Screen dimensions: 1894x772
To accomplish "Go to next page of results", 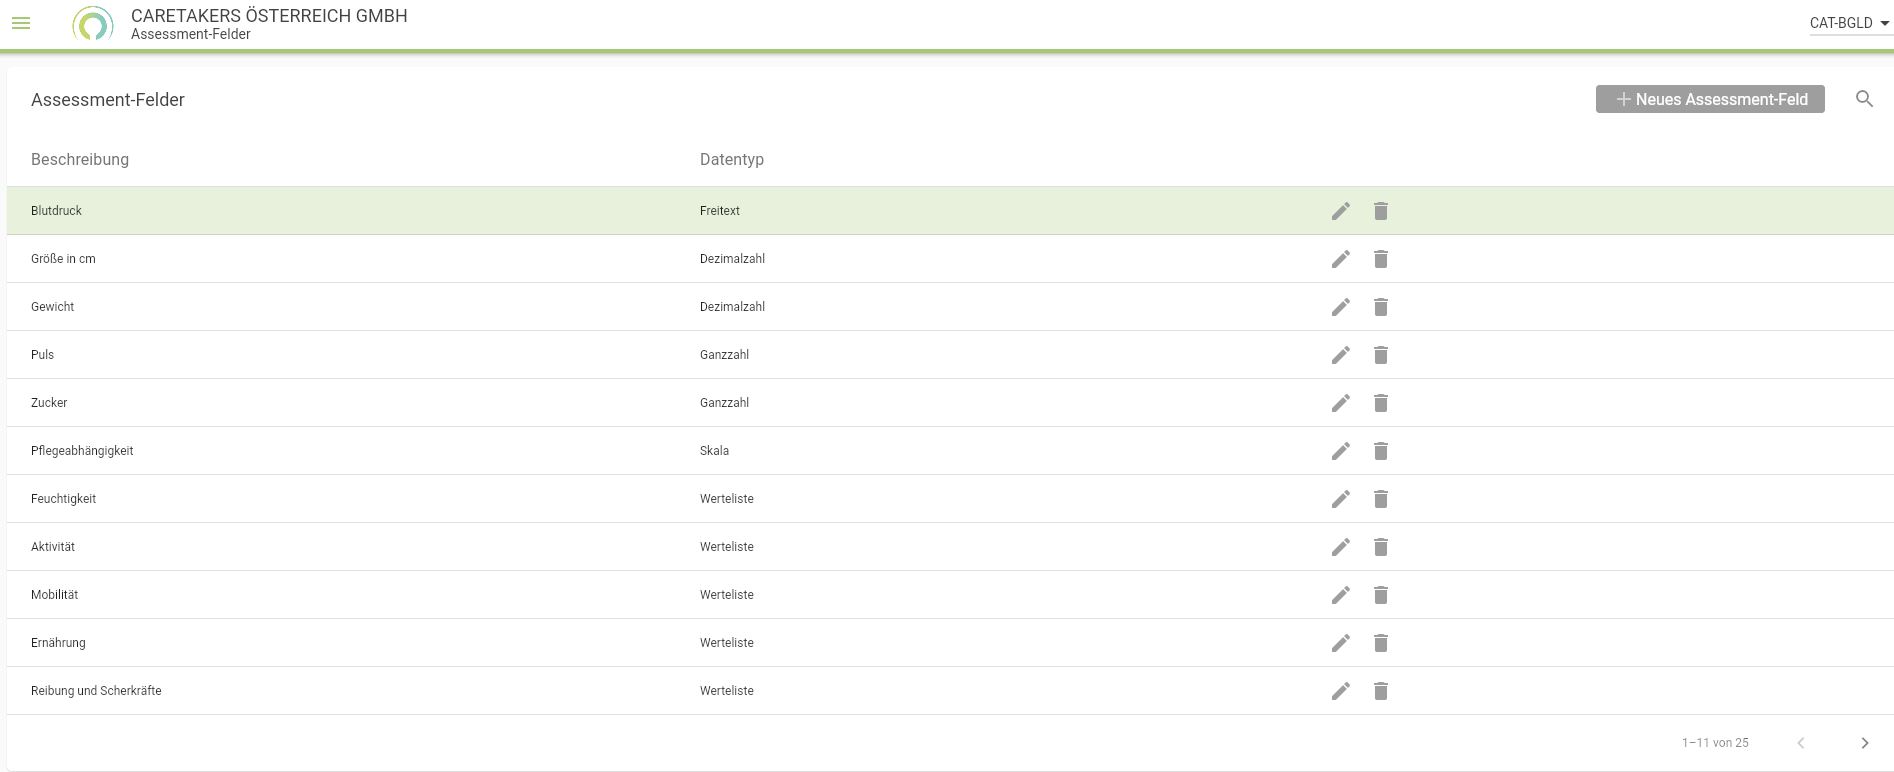I will point(1864,743).
